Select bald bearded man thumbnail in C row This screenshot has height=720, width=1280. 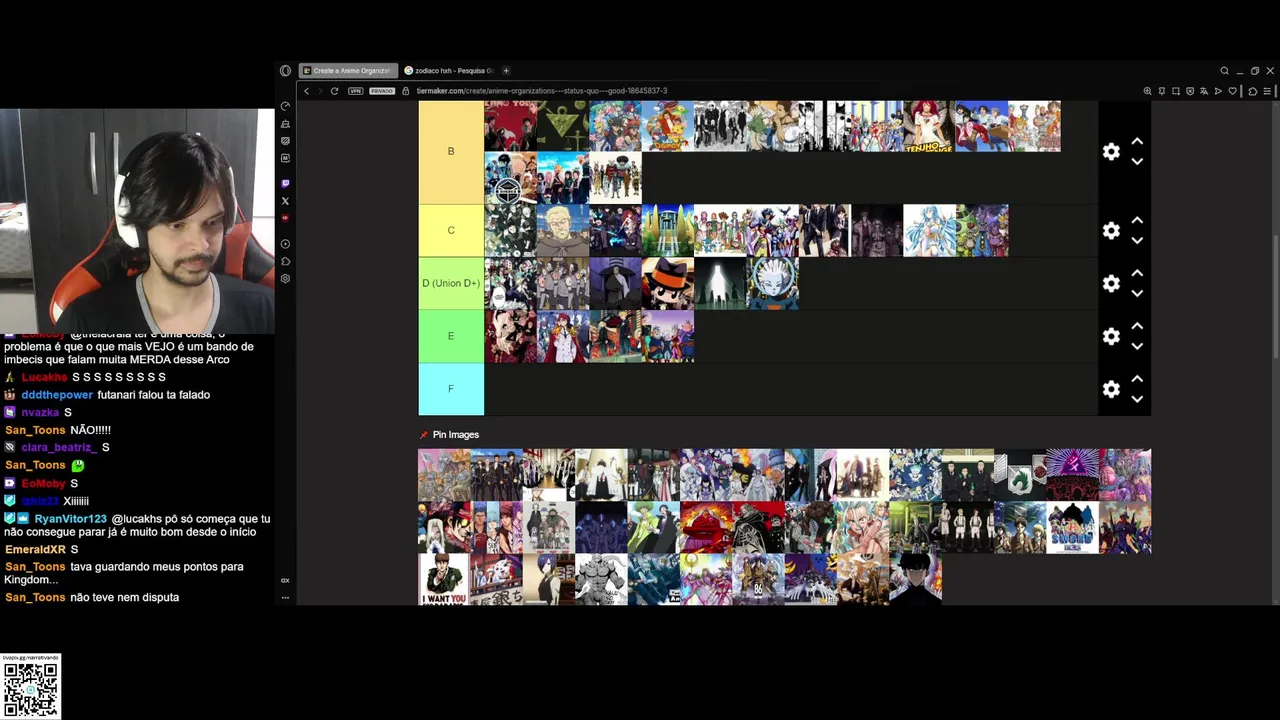[563, 231]
